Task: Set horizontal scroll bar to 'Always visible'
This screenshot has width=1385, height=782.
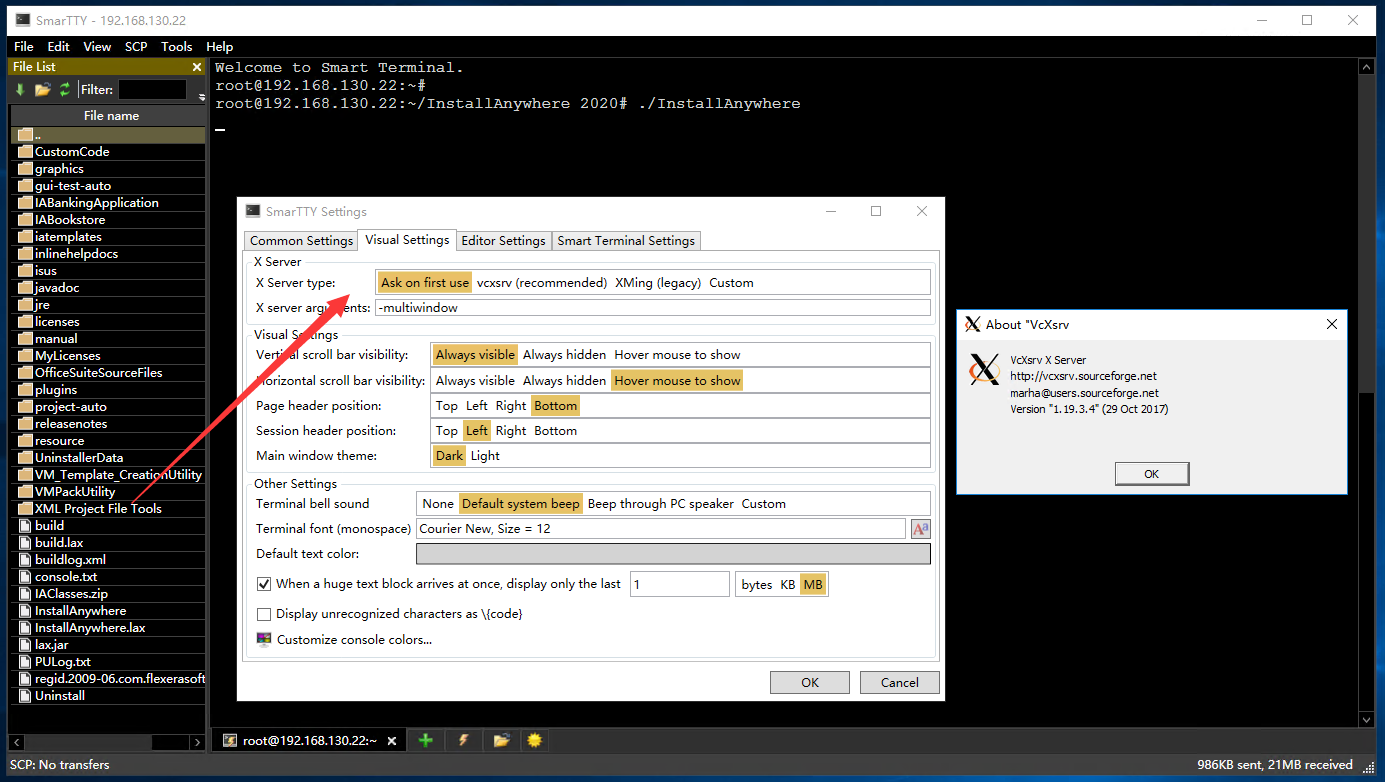Action: point(475,381)
